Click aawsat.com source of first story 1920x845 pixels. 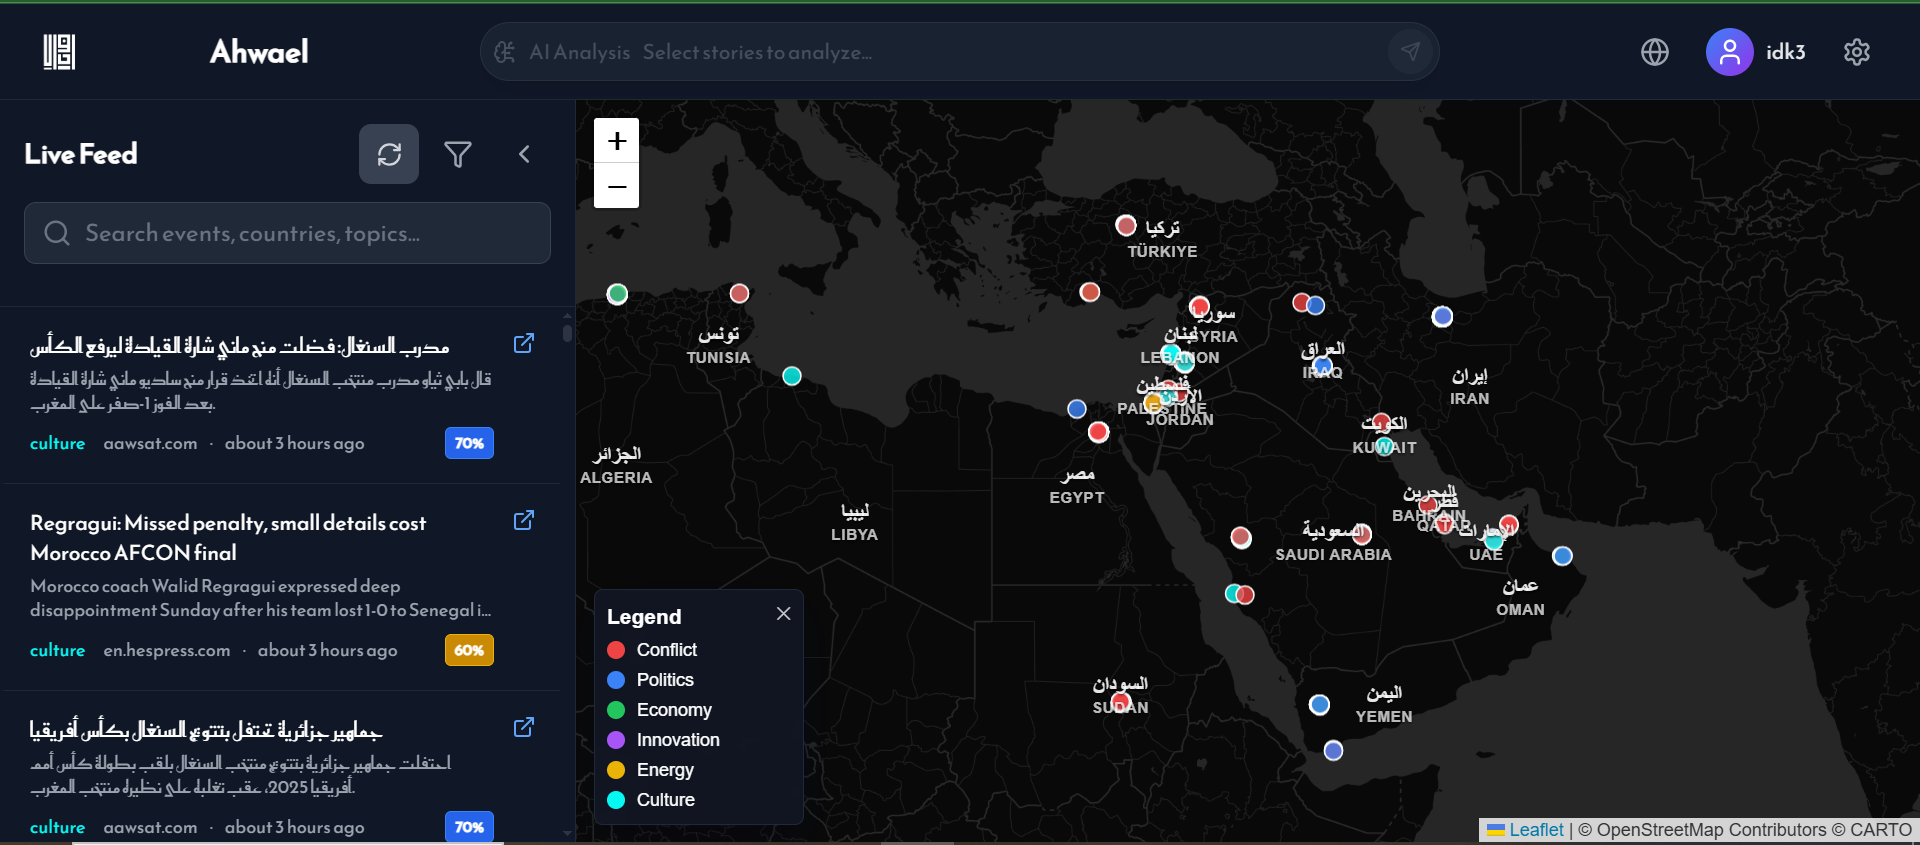pos(150,443)
